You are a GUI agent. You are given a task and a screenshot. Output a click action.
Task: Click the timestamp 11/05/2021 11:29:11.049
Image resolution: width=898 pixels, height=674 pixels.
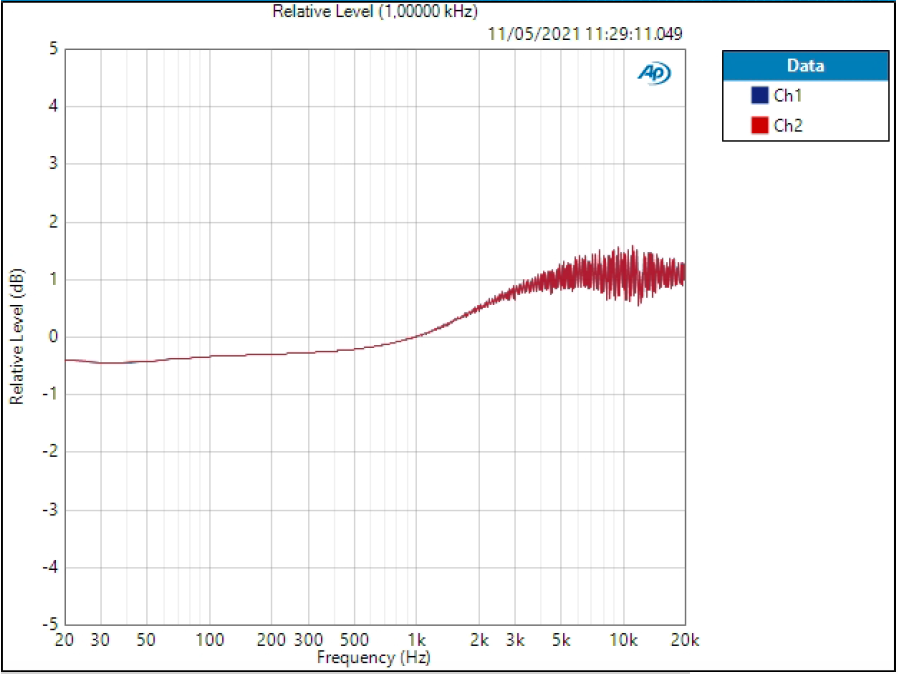click(585, 34)
